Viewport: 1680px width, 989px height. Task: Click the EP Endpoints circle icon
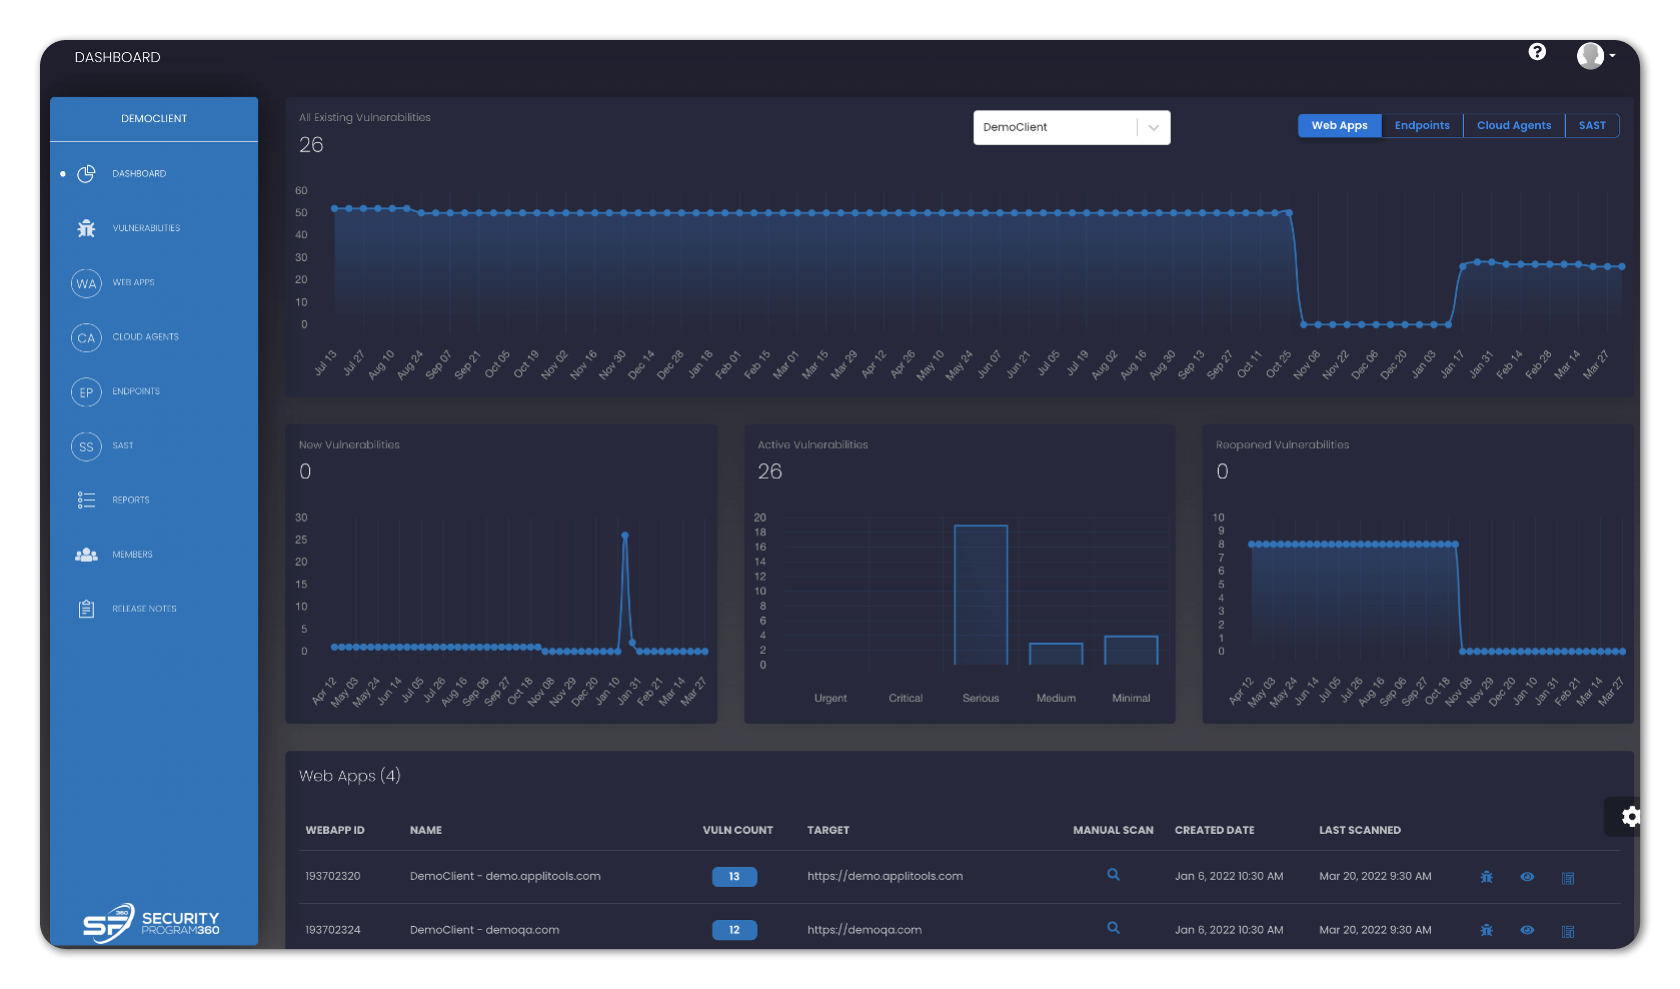(87, 392)
